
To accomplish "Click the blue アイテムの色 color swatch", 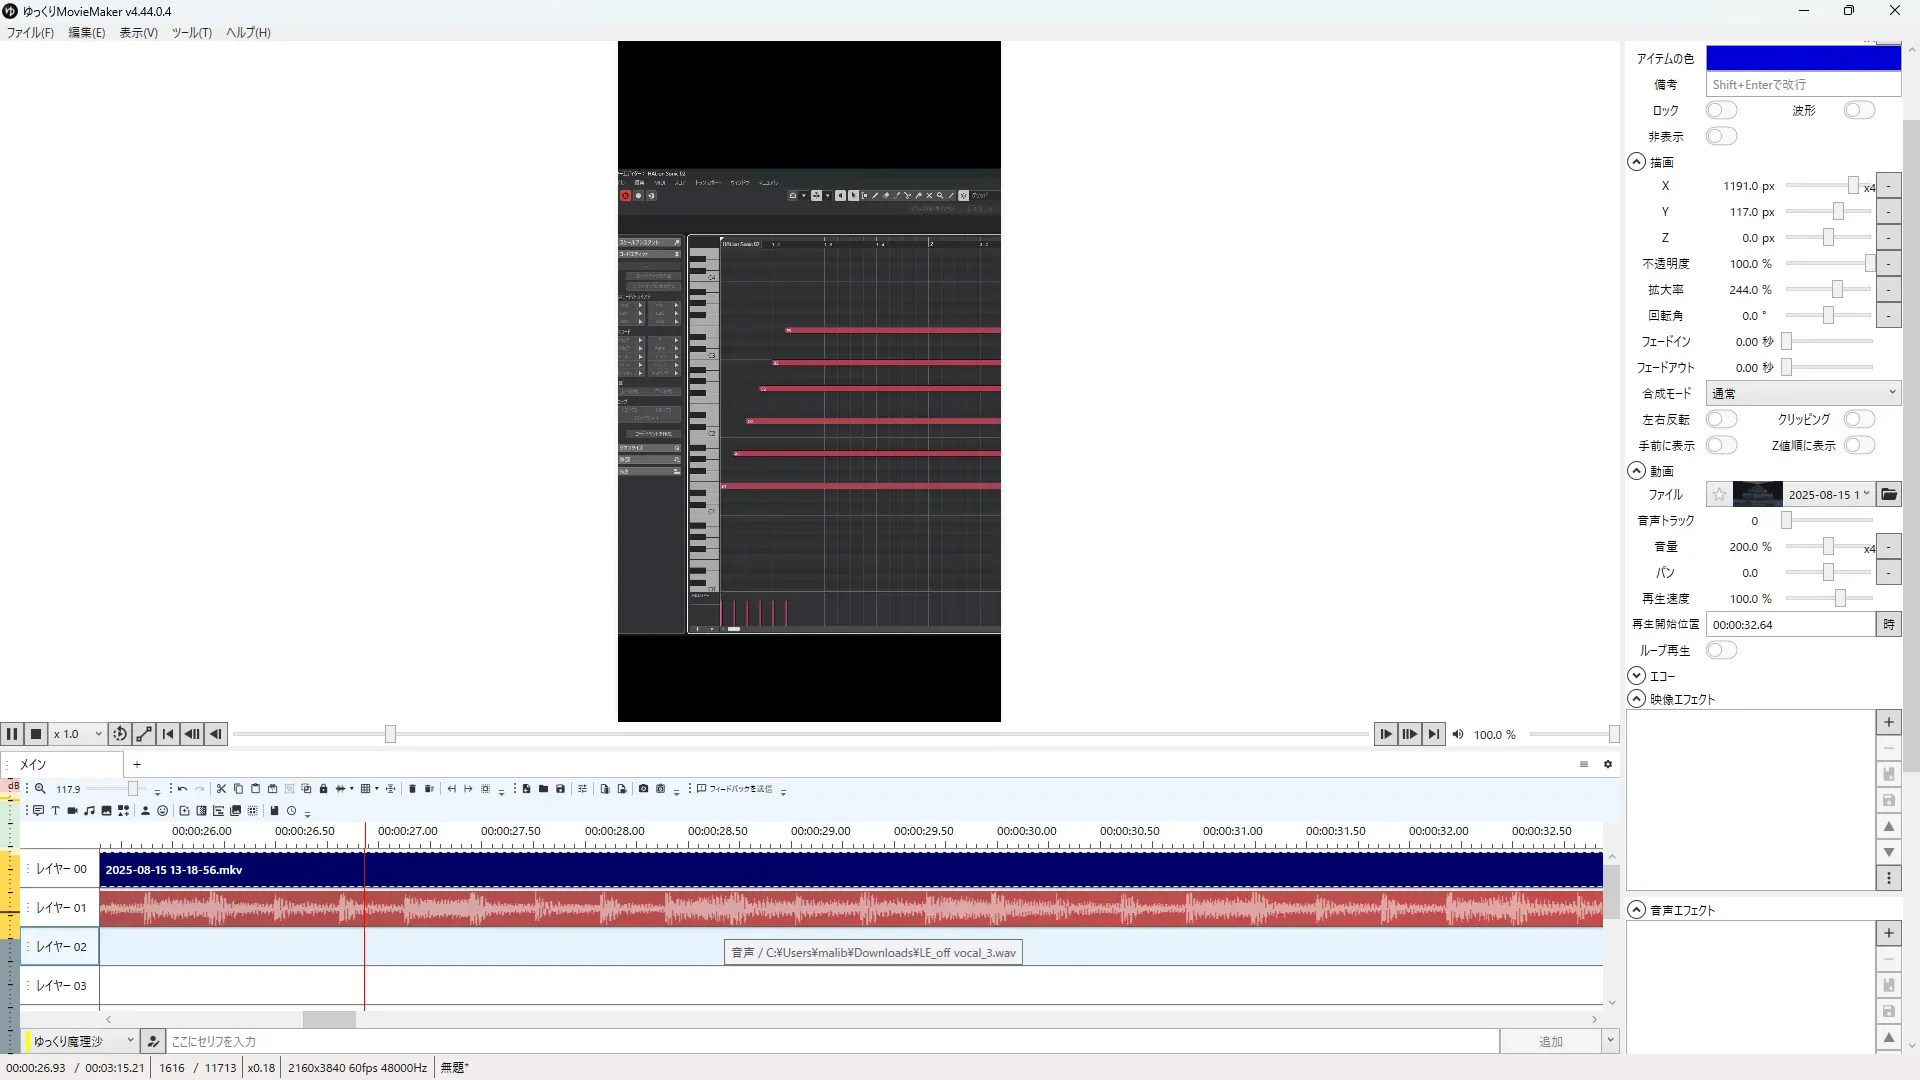I will point(1802,58).
